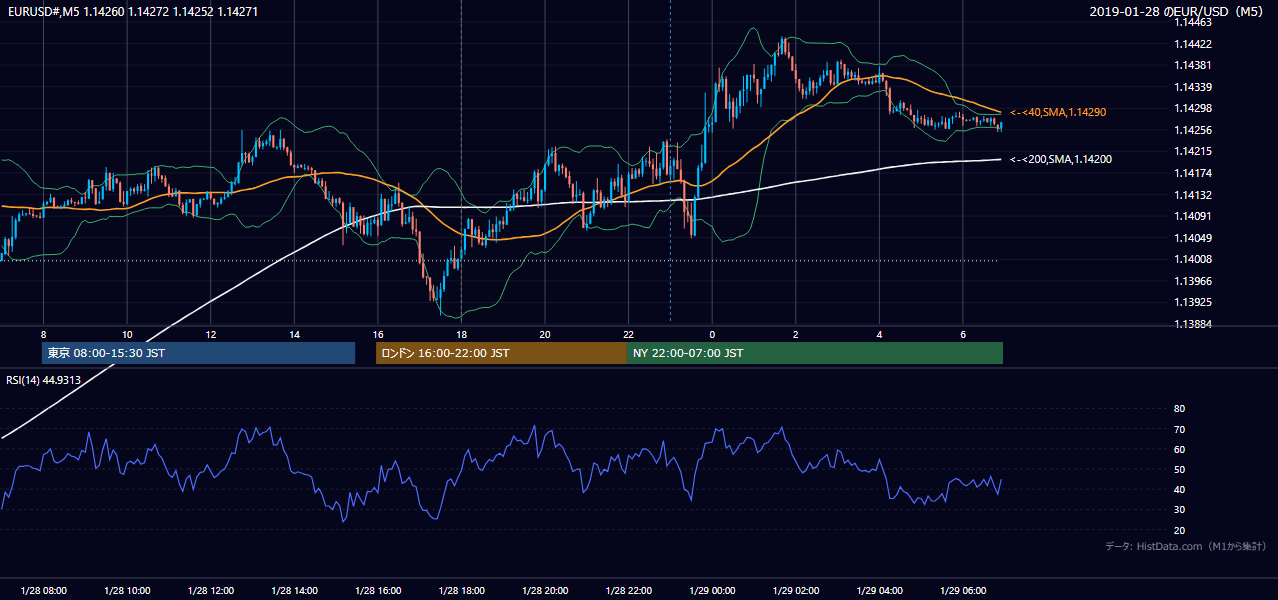Click the RSI scale level 50
This screenshot has height=600, width=1278.
1179,470
